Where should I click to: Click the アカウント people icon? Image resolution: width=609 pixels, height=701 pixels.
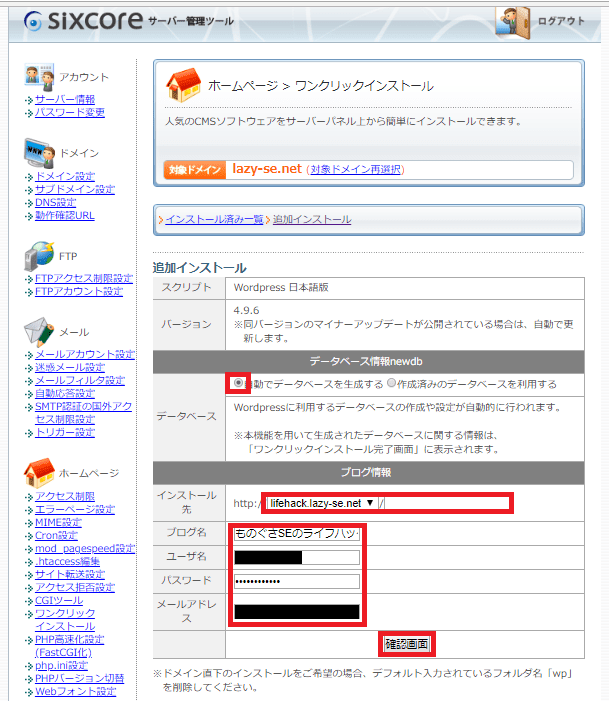point(39,76)
